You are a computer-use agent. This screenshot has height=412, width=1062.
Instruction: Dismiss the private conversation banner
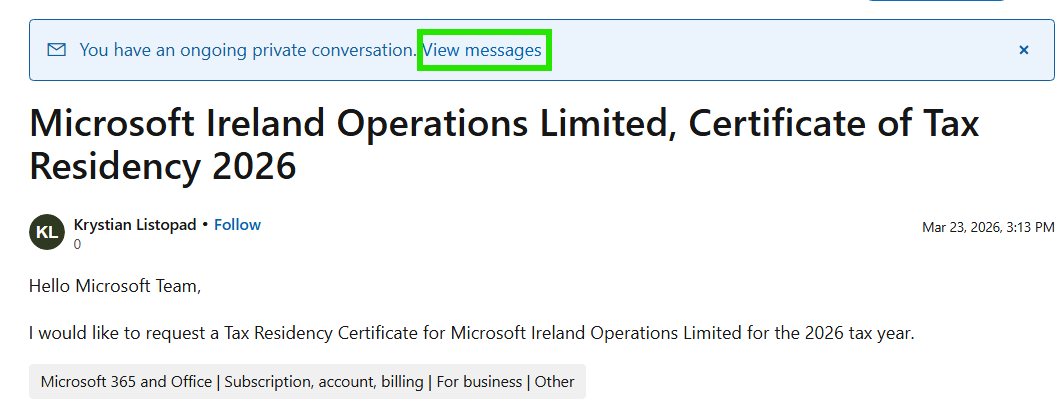[x=1024, y=50]
